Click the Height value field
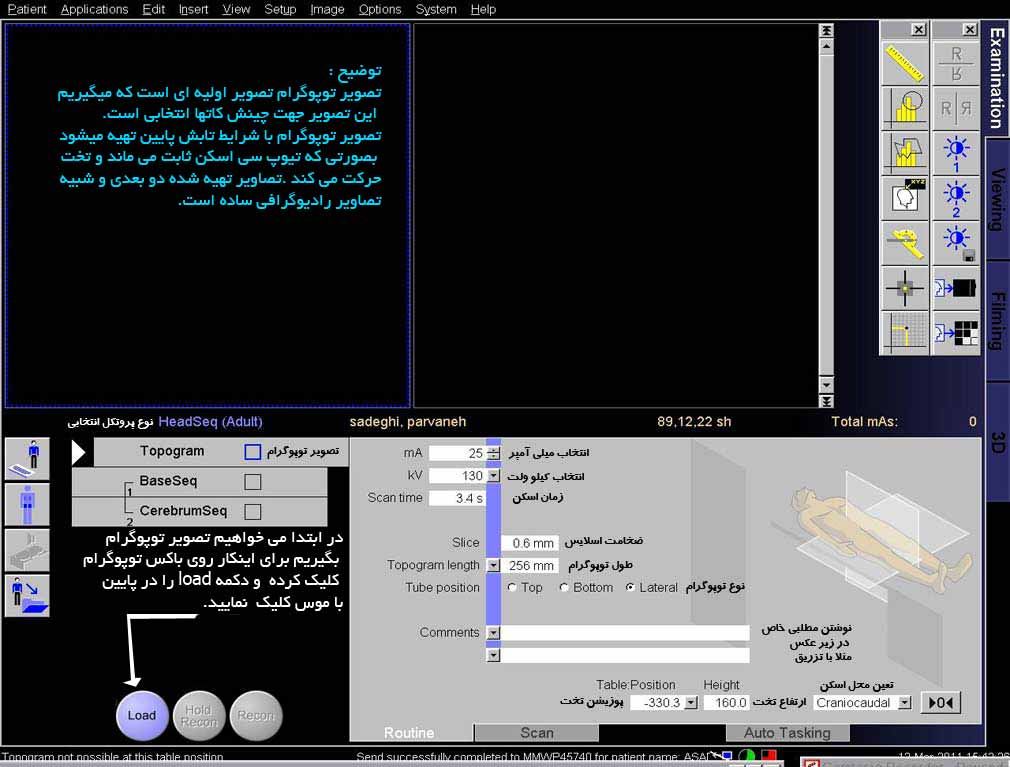The height and width of the screenshot is (767, 1010). pos(727,703)
